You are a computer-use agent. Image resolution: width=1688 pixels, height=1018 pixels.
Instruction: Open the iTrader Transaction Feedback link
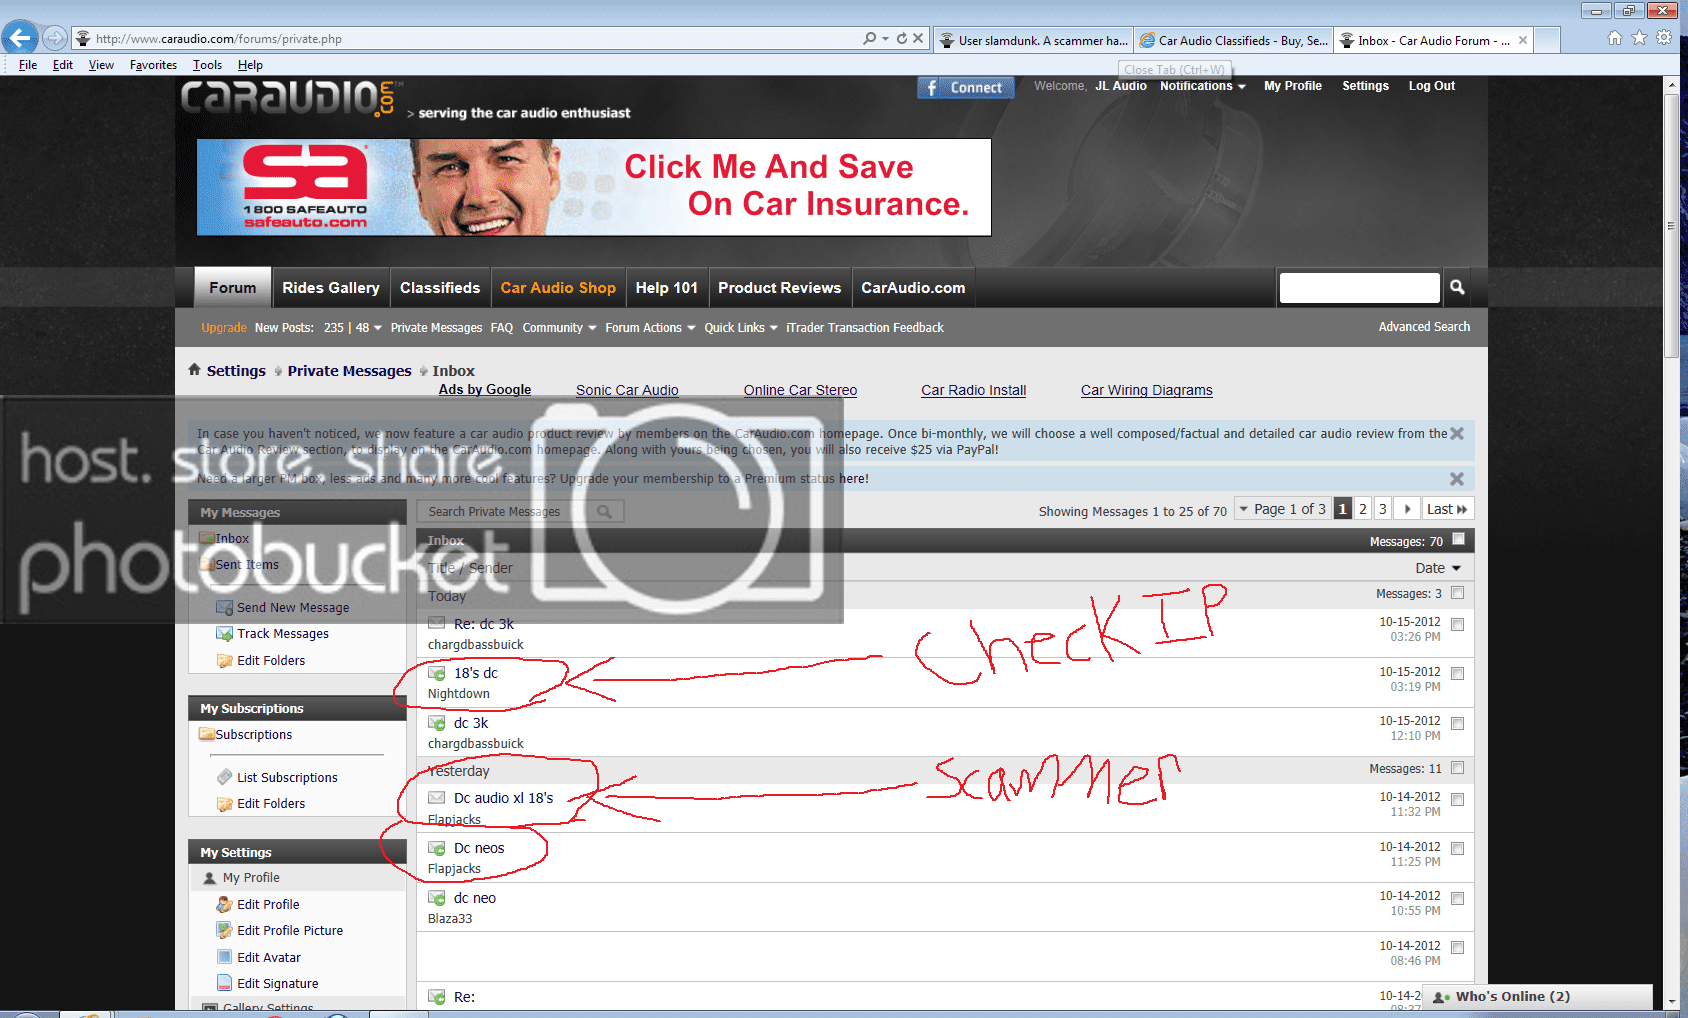coord(865,328)
